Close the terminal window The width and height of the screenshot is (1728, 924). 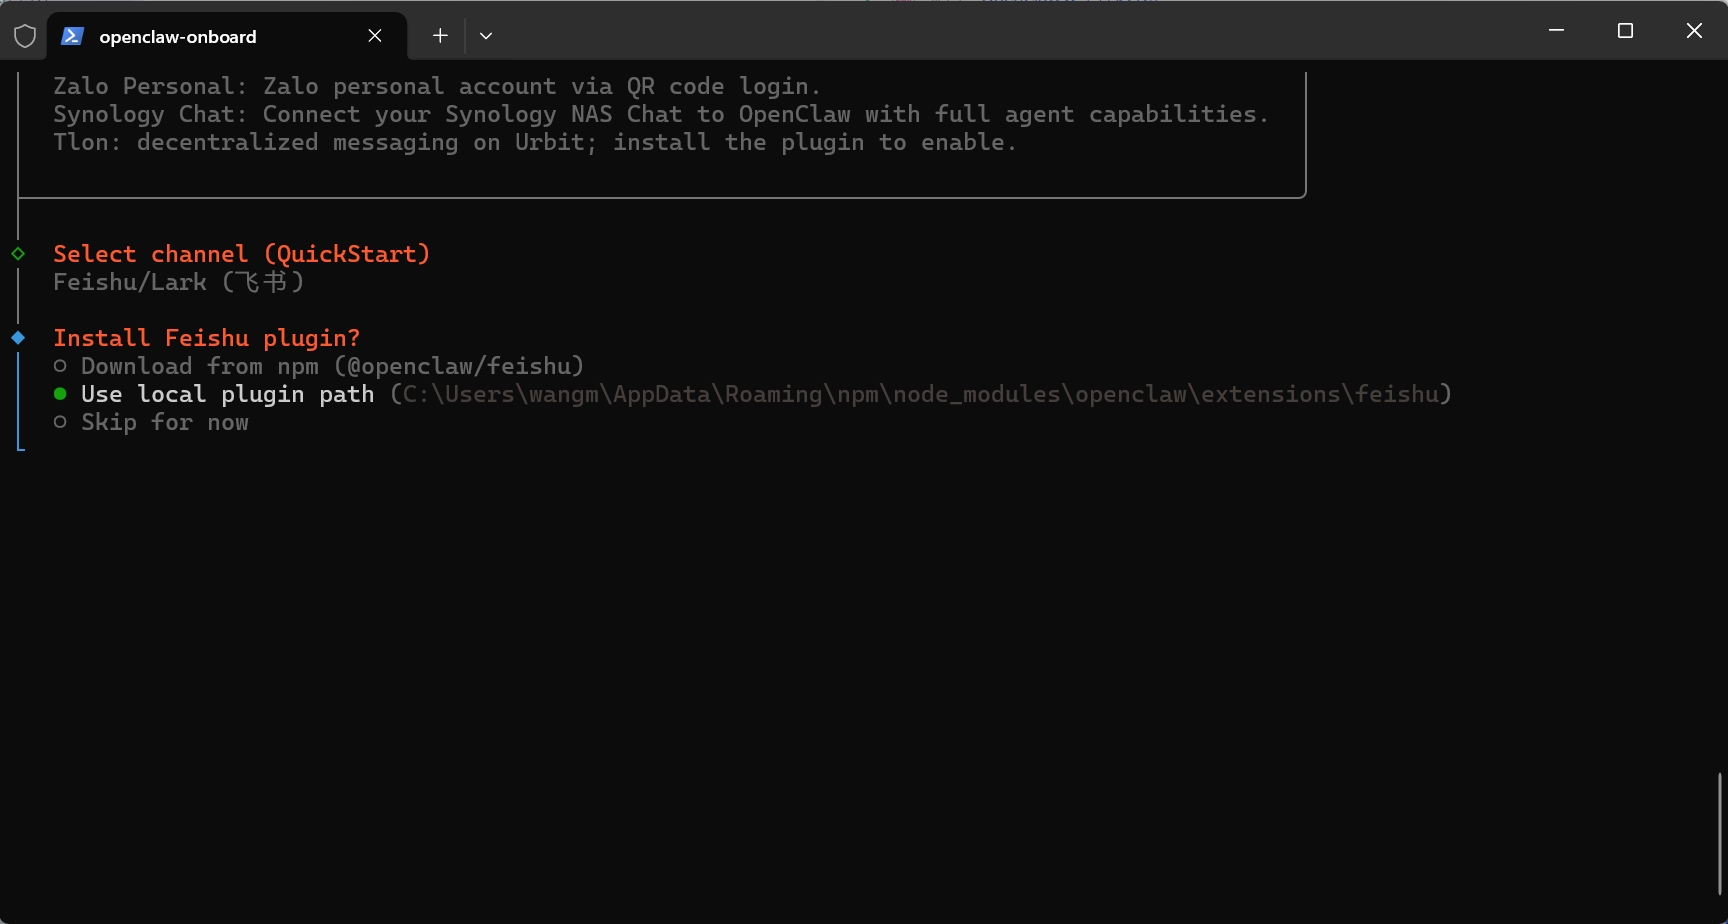[x=1694, y=31]
